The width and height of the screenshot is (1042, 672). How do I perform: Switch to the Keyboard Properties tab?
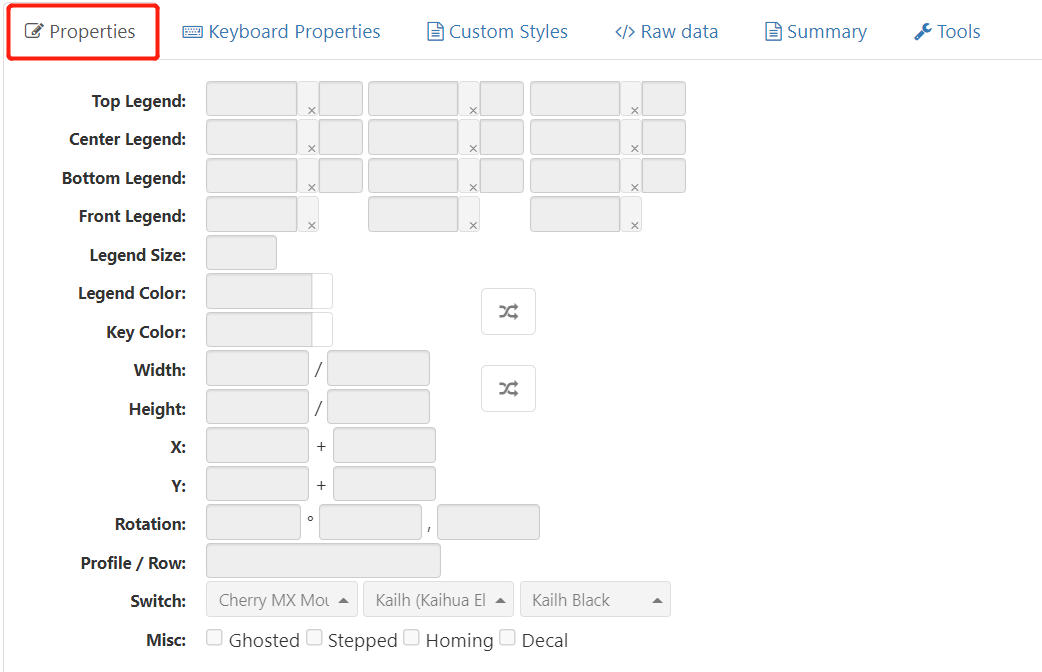(x=281, y=32)
